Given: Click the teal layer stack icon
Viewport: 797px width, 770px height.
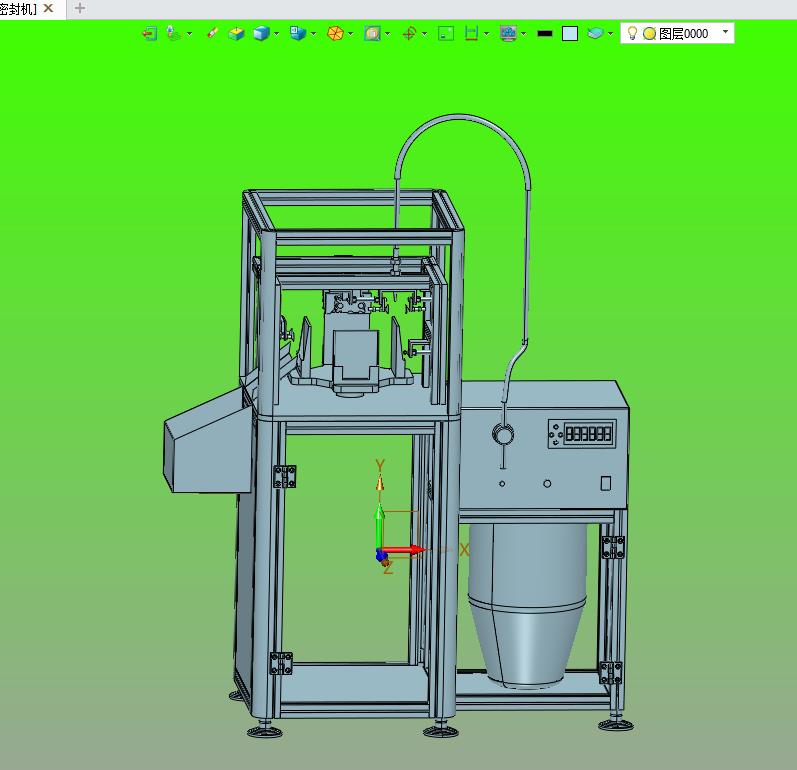Looking at the screenshot, I should pyautogui.click(x=595, y=34).
